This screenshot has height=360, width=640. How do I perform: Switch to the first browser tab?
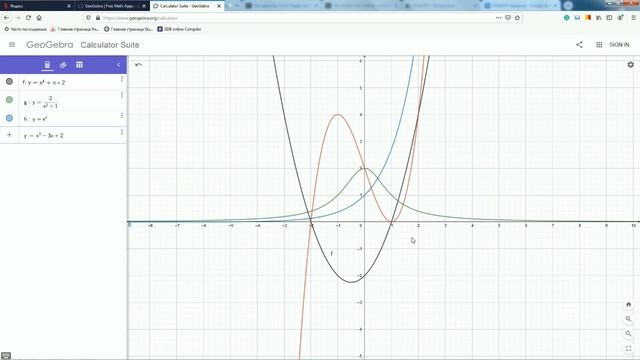pos(37,6)
